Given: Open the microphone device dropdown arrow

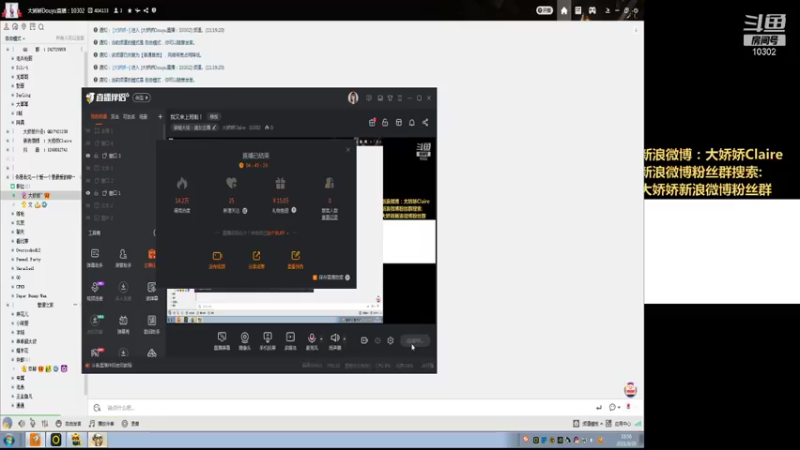Looking at the screenshot, I should click(321, 339).
